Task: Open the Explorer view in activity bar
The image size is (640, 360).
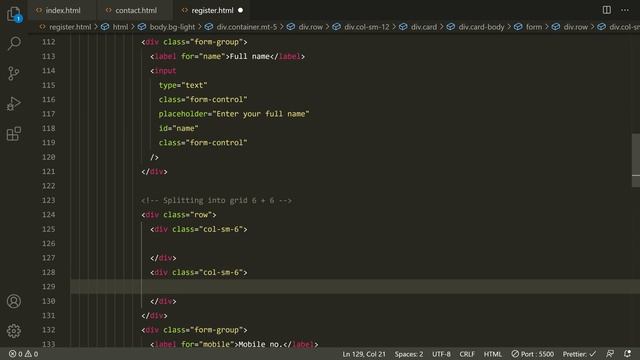Action: pyautogui.click(x=14, y=14)
